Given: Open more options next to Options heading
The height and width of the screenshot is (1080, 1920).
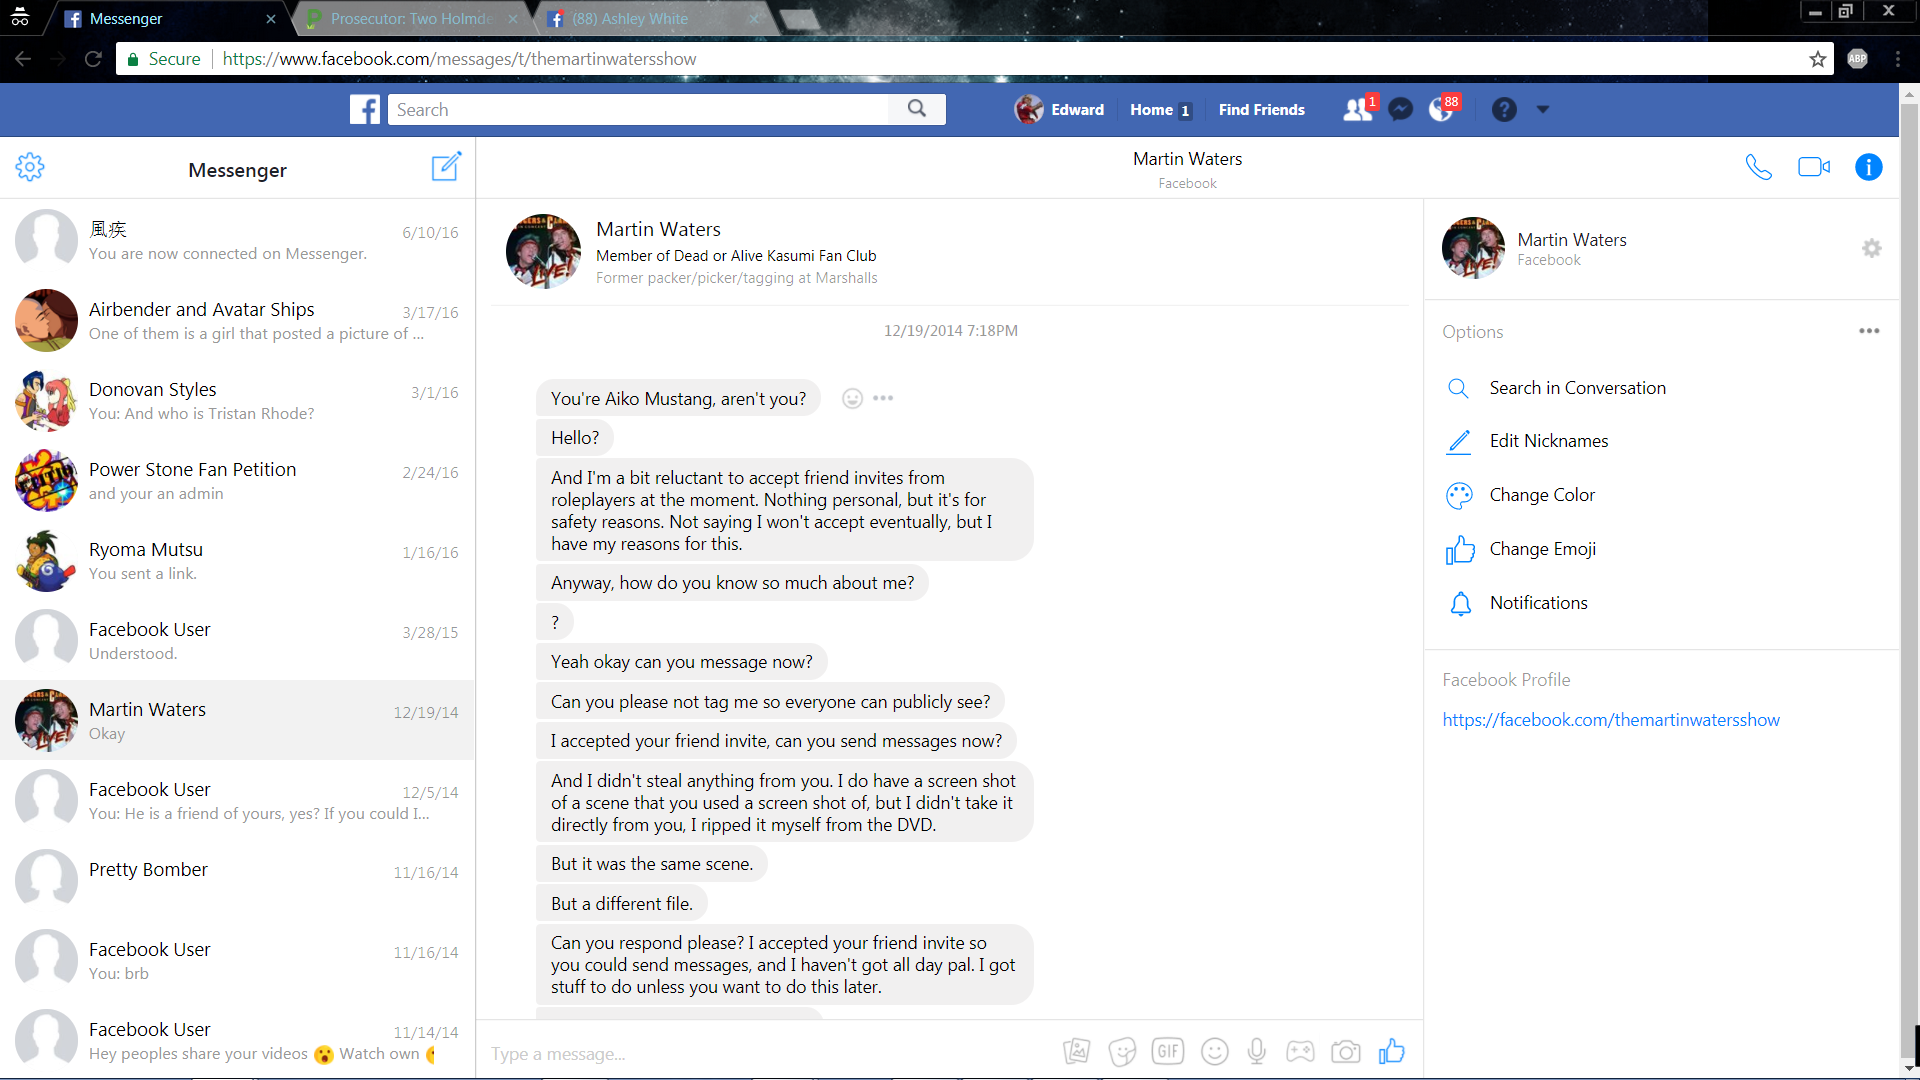Looking at the screenshot, I should click(x=1869, y=331).
